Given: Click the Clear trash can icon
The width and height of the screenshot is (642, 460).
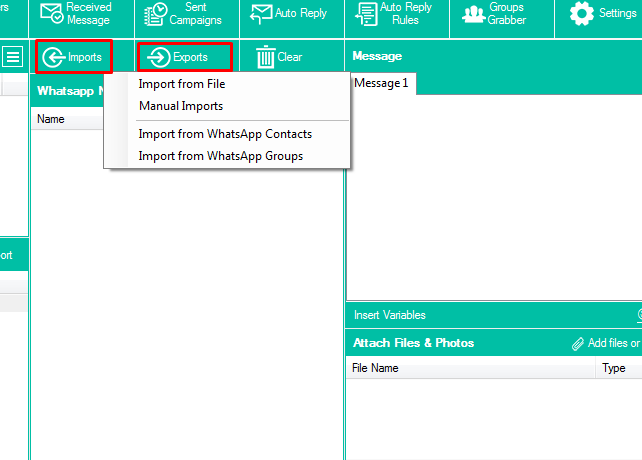Looking at the screenshot, I should point(266,57).
